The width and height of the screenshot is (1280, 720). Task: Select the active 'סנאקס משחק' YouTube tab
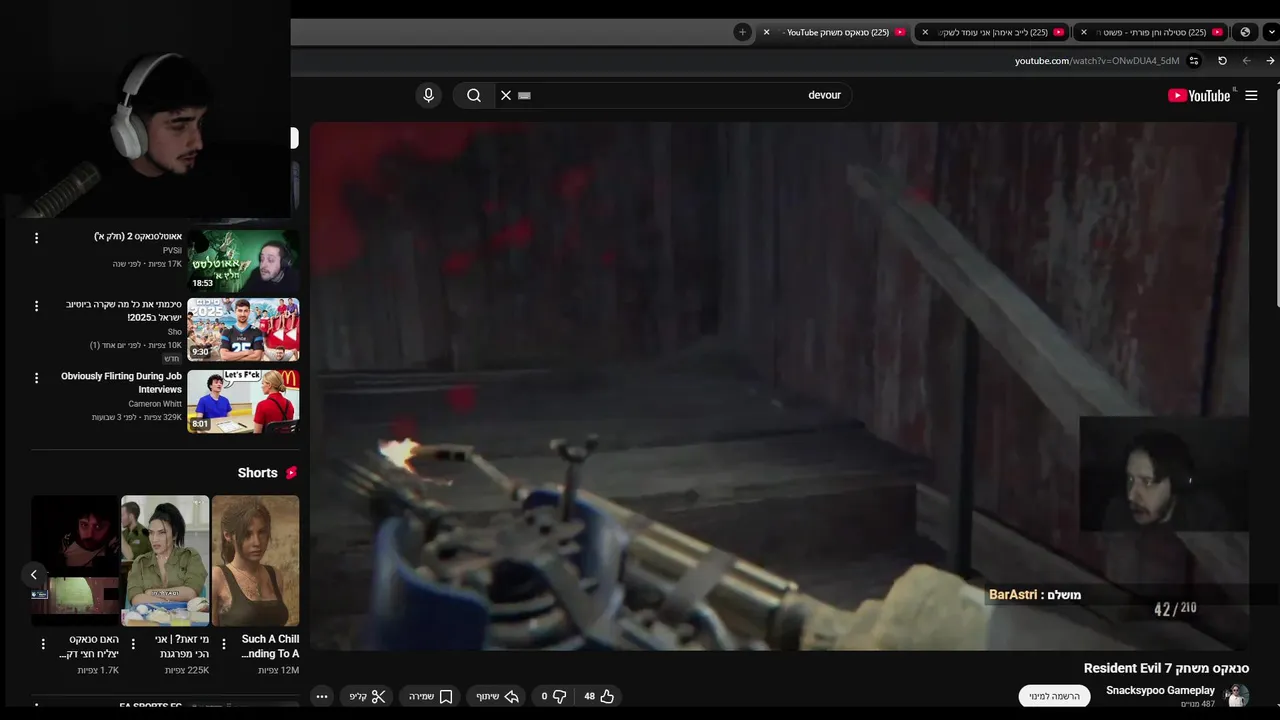[834, 32]
